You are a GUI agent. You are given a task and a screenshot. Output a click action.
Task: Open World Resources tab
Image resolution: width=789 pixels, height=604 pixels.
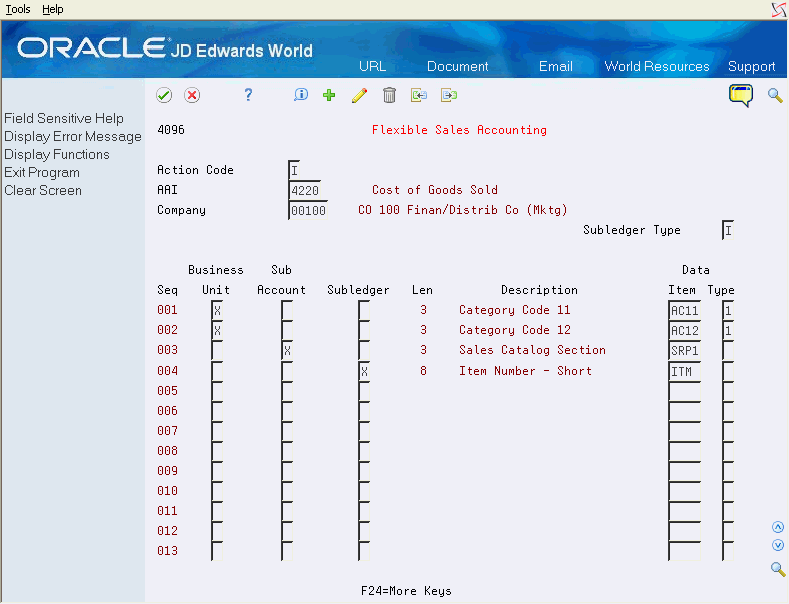657,66
